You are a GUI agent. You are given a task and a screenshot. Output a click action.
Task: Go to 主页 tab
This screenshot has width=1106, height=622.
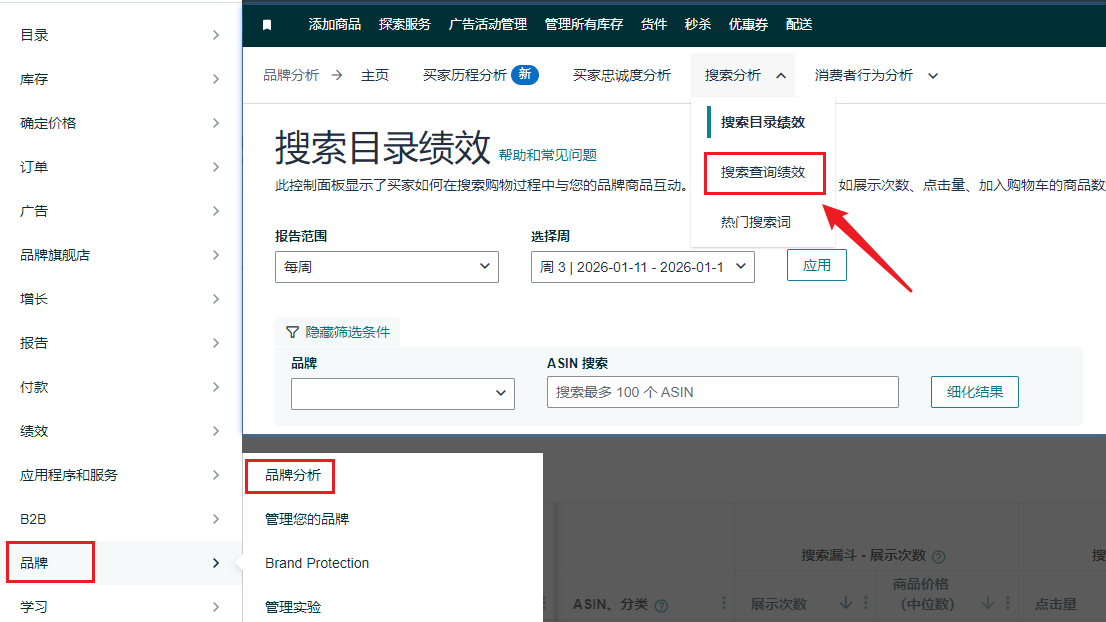[x=375, y=75]
